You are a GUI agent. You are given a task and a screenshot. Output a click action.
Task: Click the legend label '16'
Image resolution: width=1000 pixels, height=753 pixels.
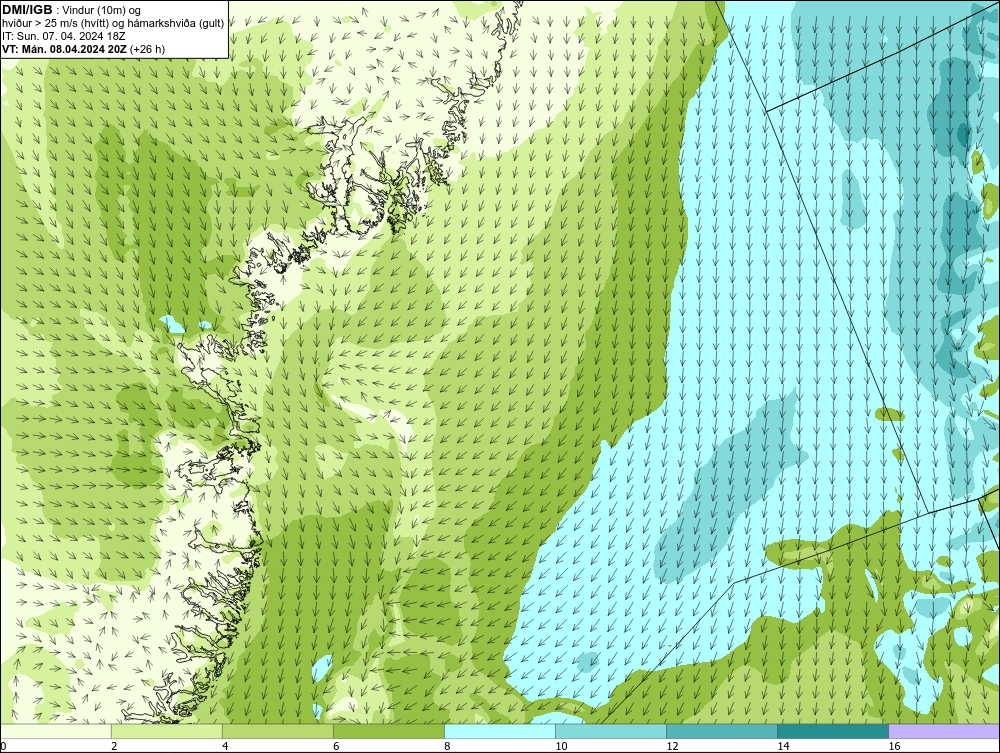point(893,746)
